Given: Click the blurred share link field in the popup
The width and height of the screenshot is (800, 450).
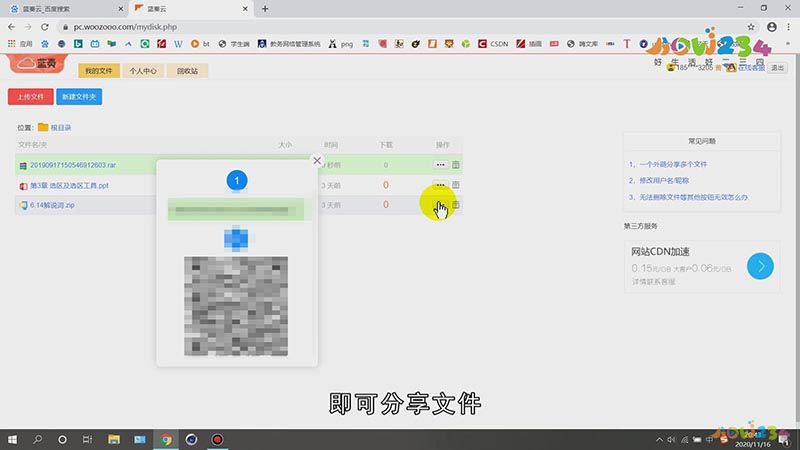Looking at the screenshot, I should (236, 210).
